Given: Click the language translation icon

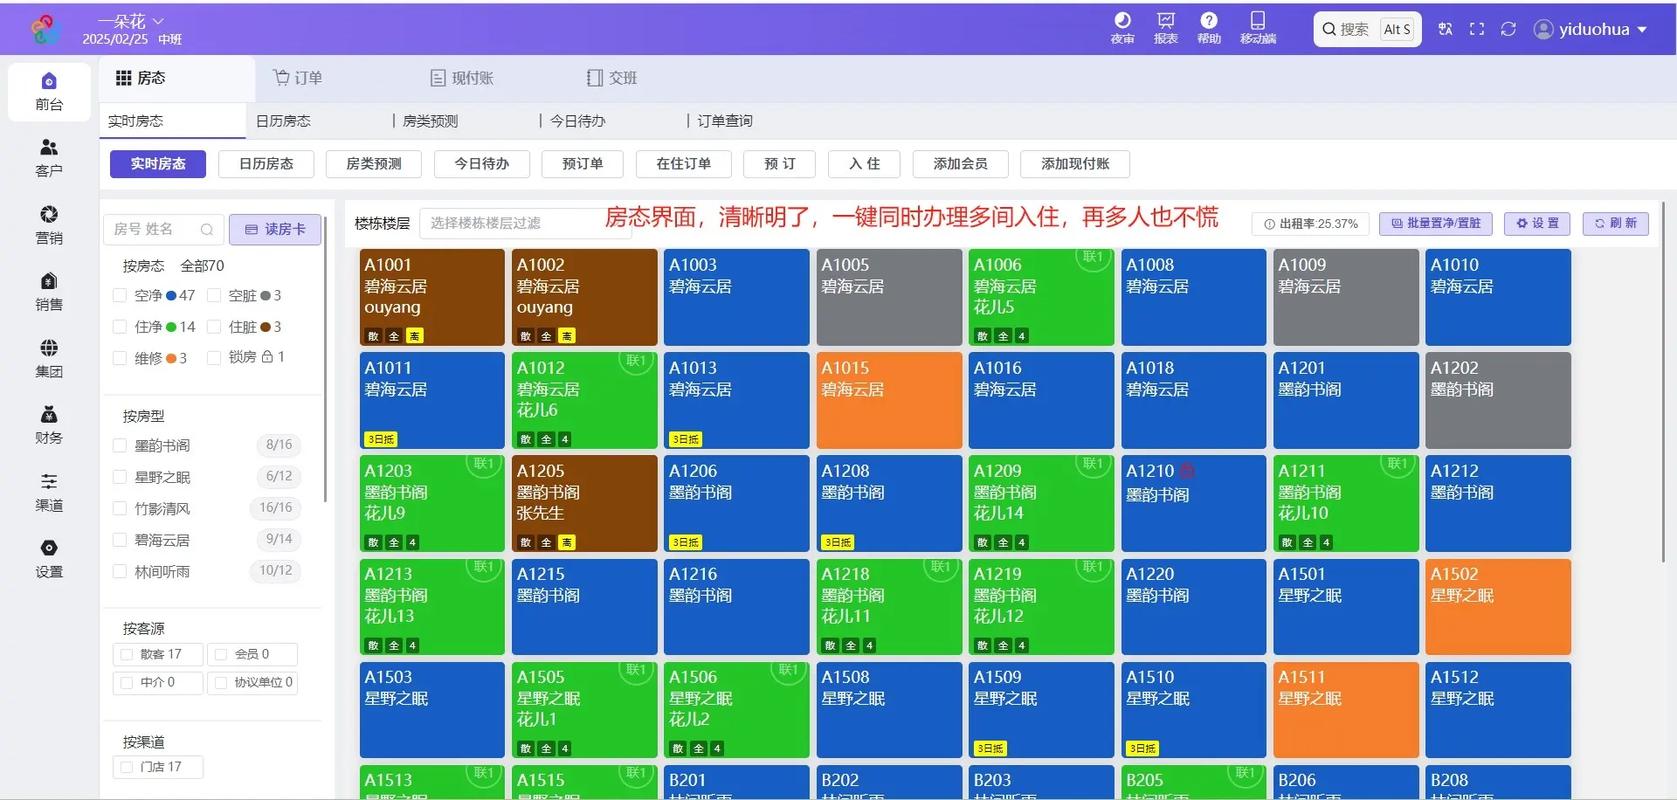Looking at the screenshot, I should click(1445, 29).
